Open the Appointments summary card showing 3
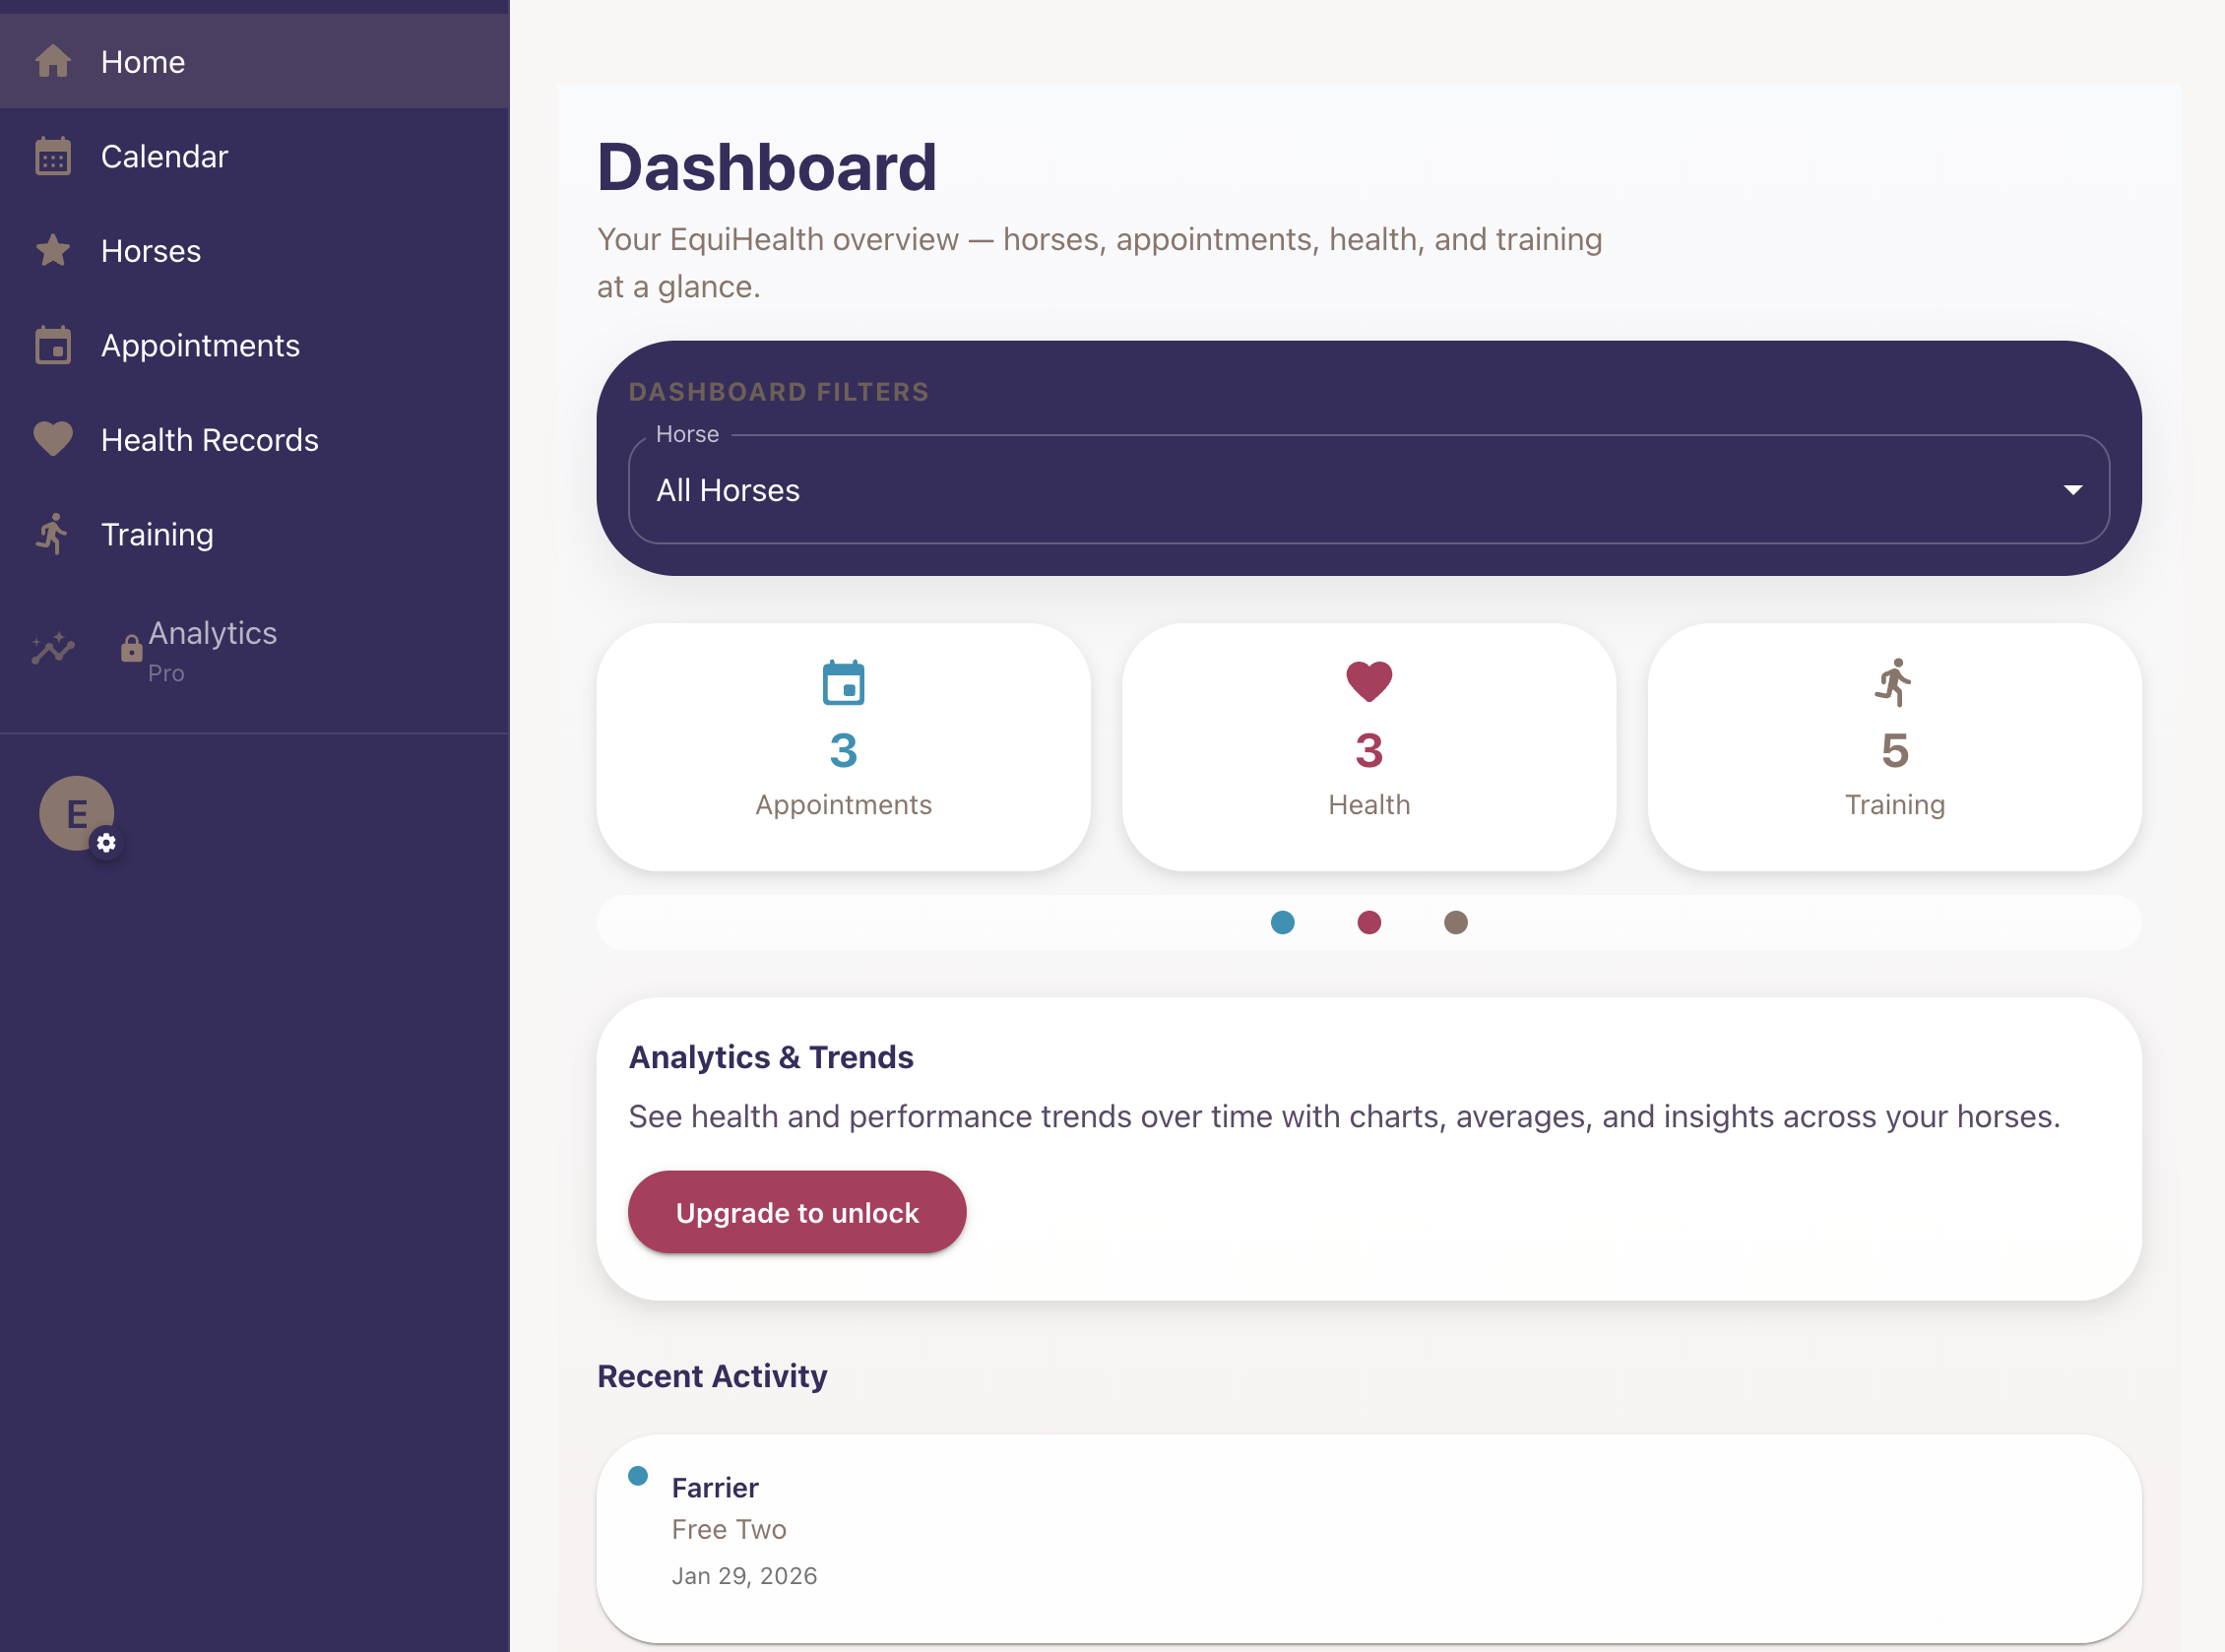2225x1652 pixels. coord(843,746)
